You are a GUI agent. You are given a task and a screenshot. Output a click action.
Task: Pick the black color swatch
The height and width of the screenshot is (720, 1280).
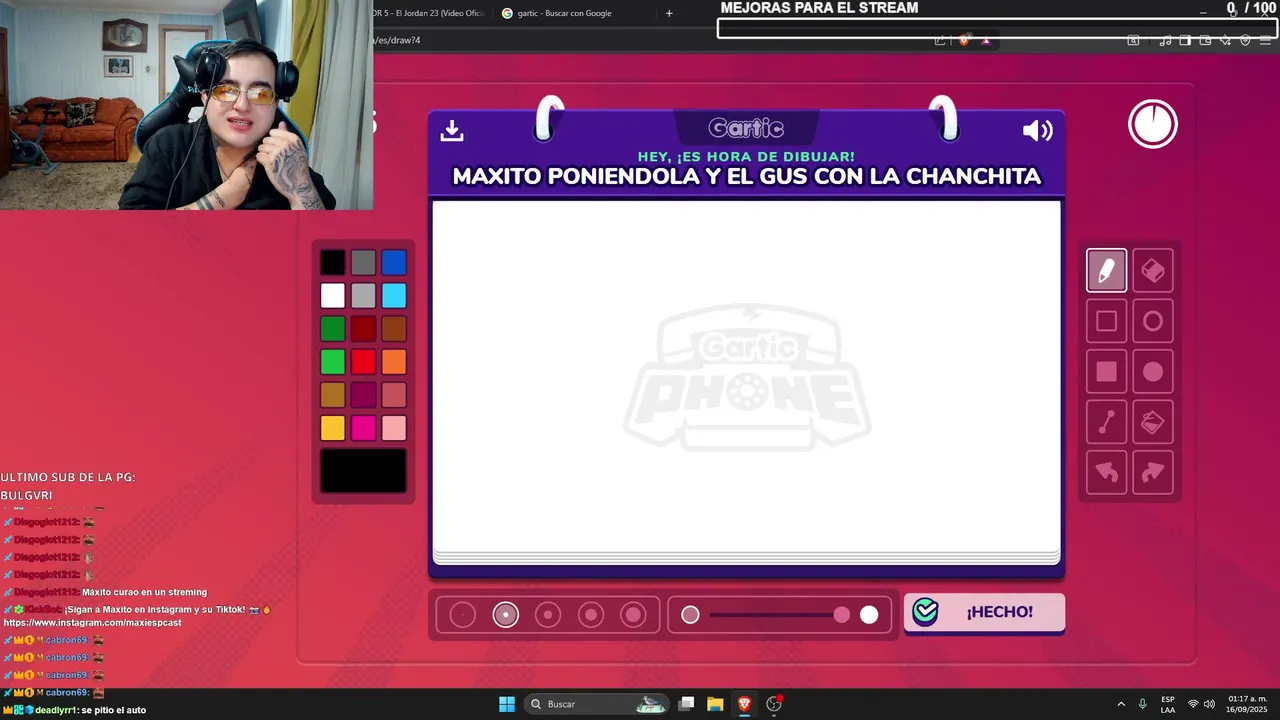(333, 263)
